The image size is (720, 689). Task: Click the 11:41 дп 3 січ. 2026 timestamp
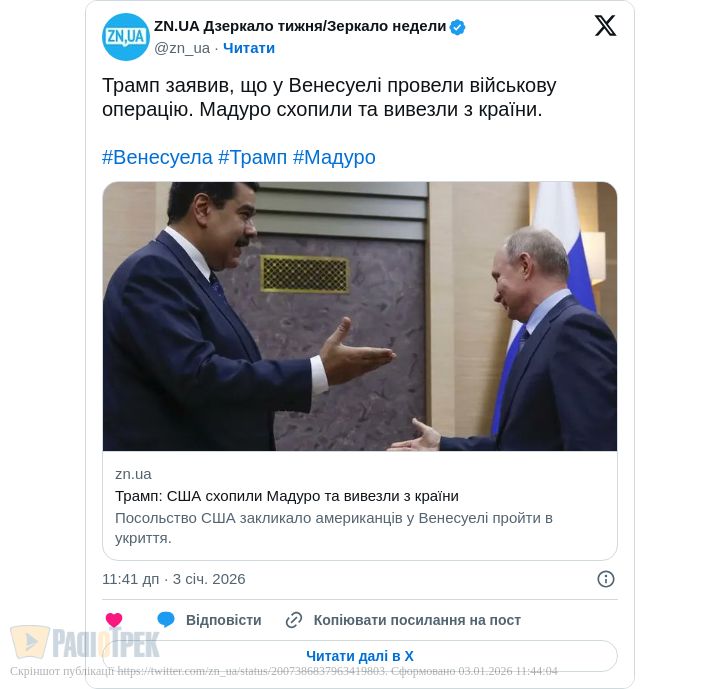[174, 579]
